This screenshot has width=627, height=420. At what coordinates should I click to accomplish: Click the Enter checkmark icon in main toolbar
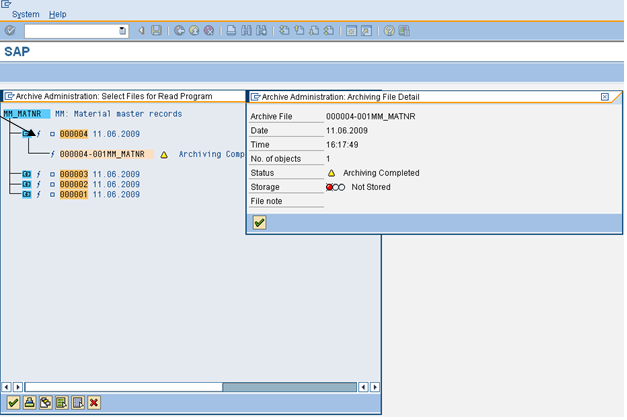[x=10, y=30]
